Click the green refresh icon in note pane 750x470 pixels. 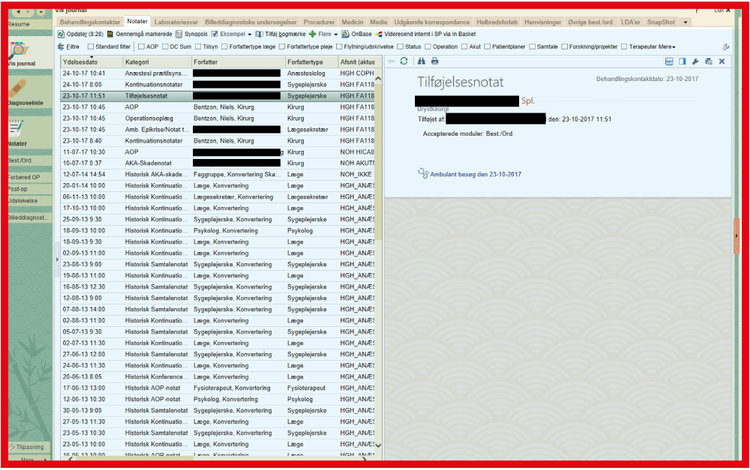pos(403,61)
